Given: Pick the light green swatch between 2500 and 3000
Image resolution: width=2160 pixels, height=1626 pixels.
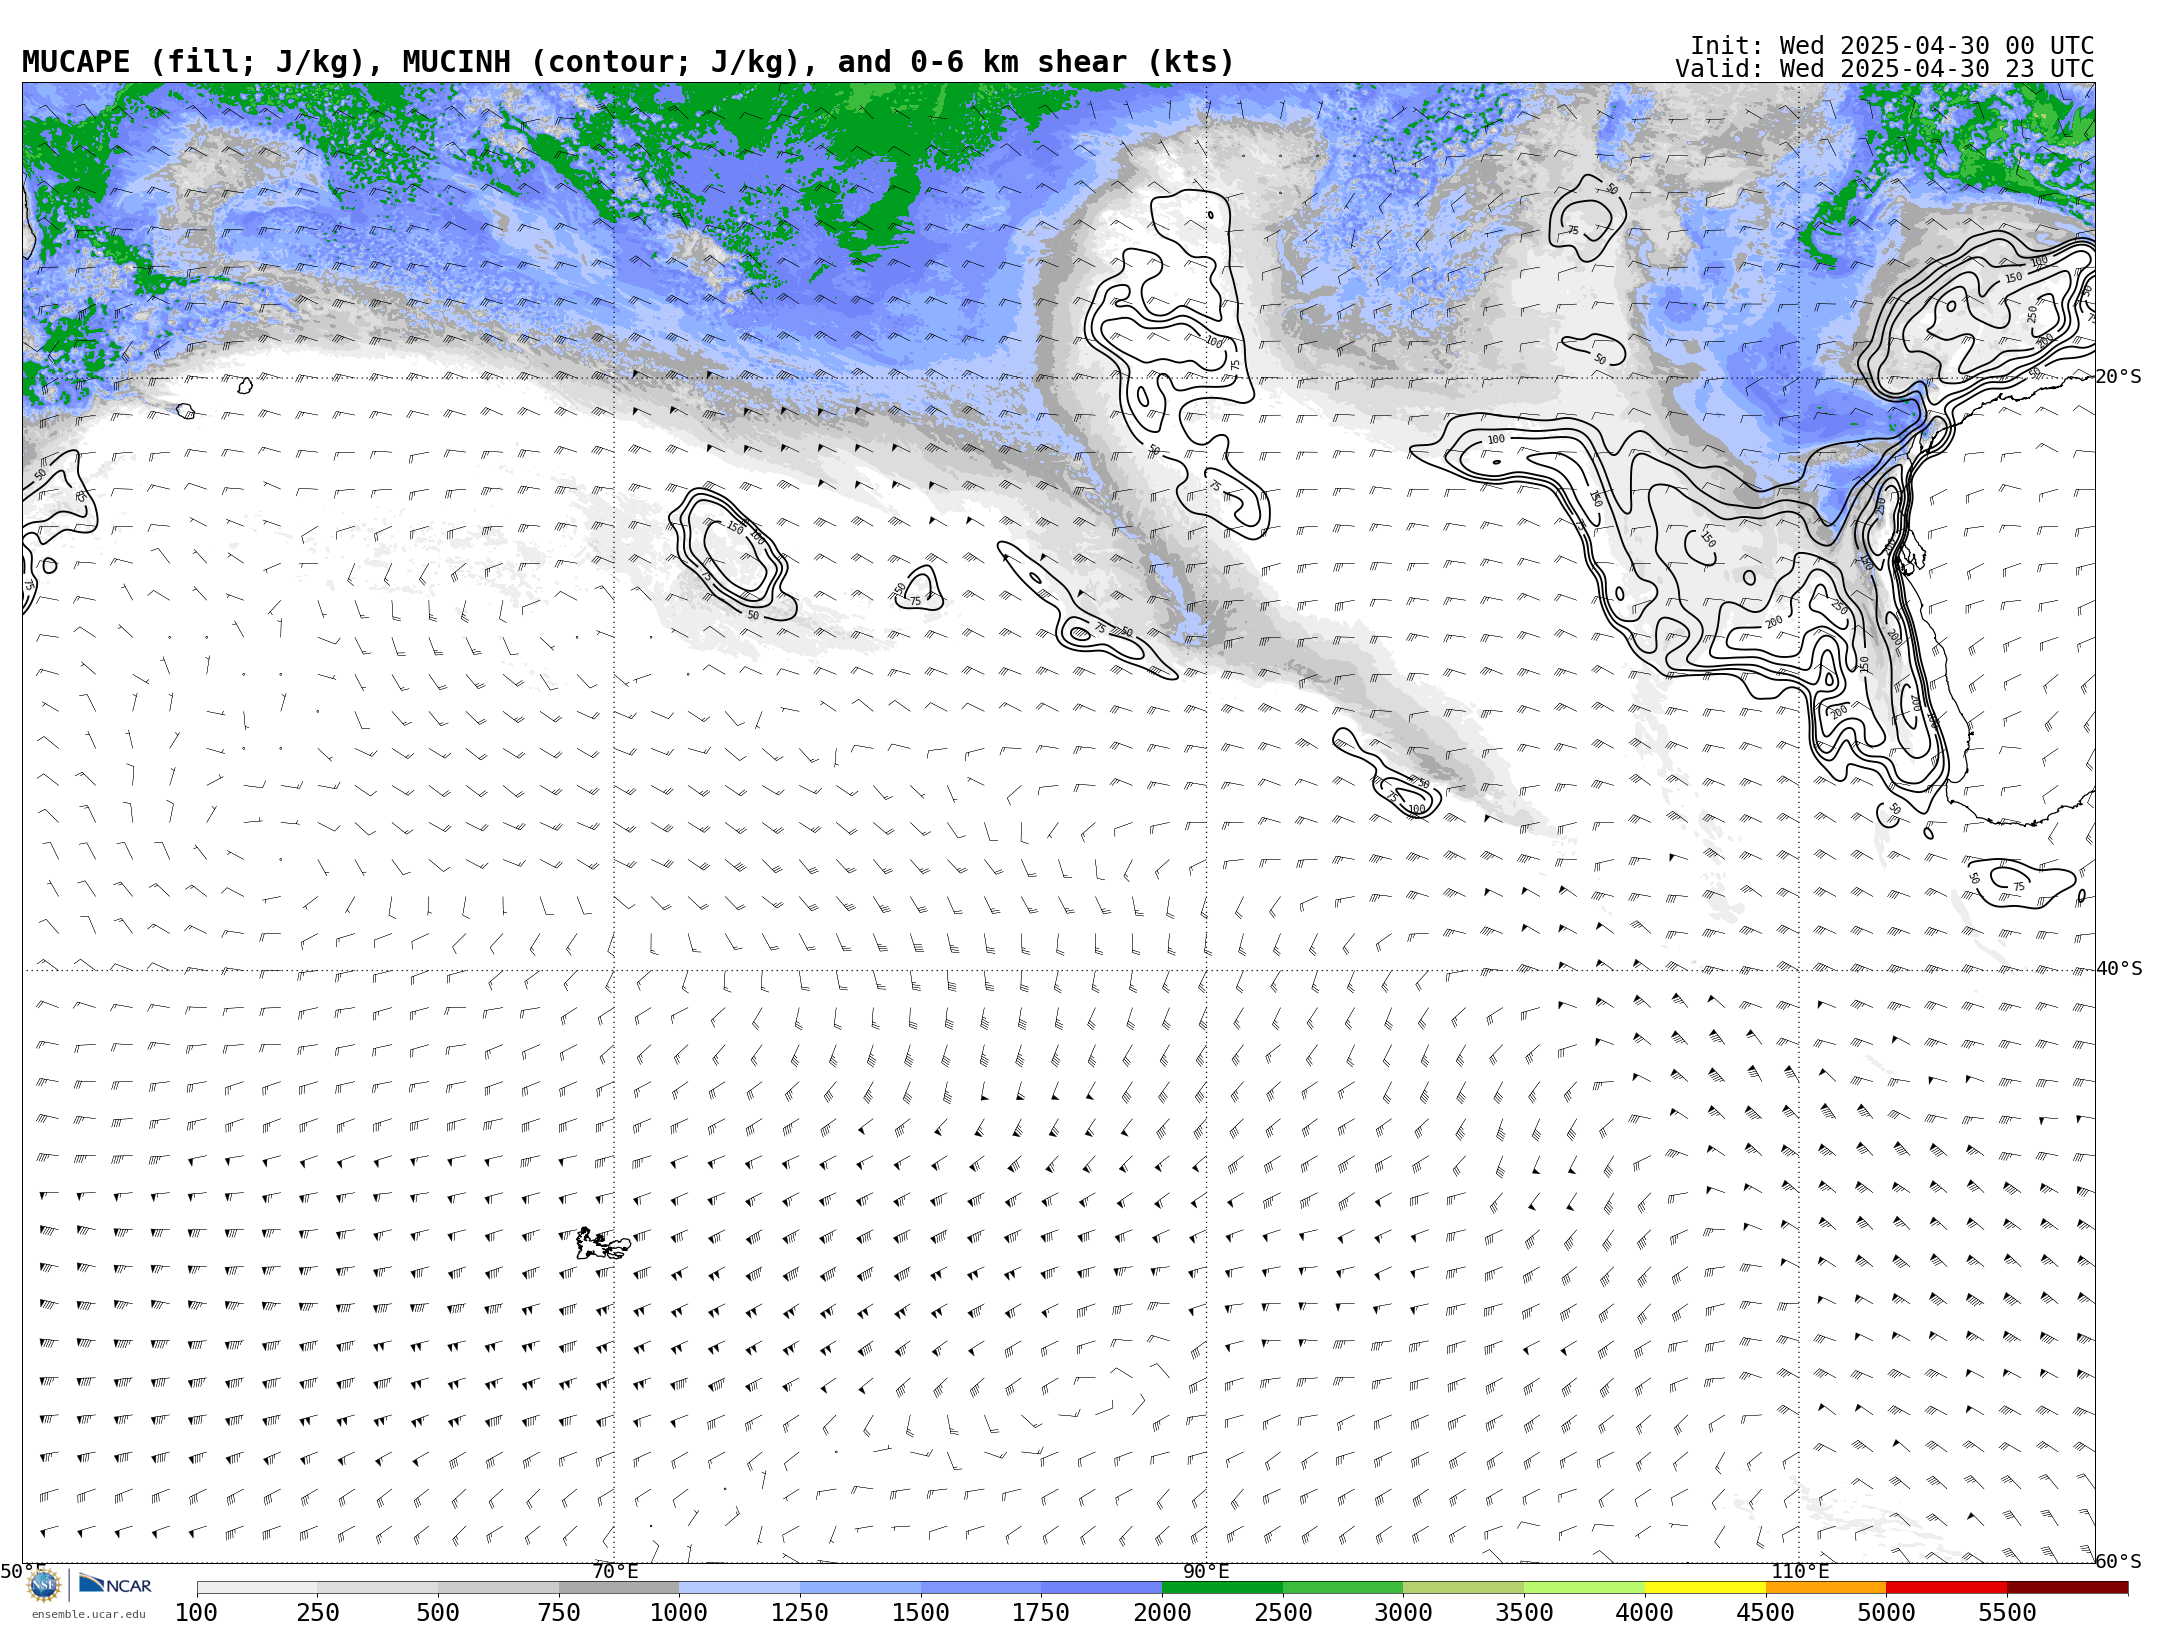Looking at the screenshot, I should (x=1343, y=1588).
